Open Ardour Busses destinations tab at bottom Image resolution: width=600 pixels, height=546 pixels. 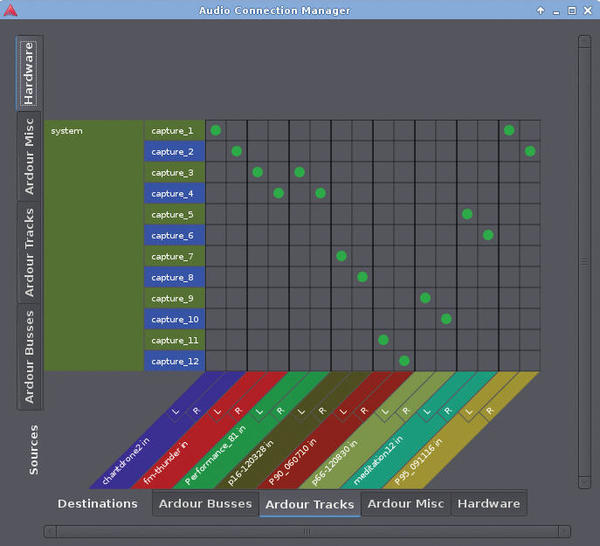[x=205, y=504]
